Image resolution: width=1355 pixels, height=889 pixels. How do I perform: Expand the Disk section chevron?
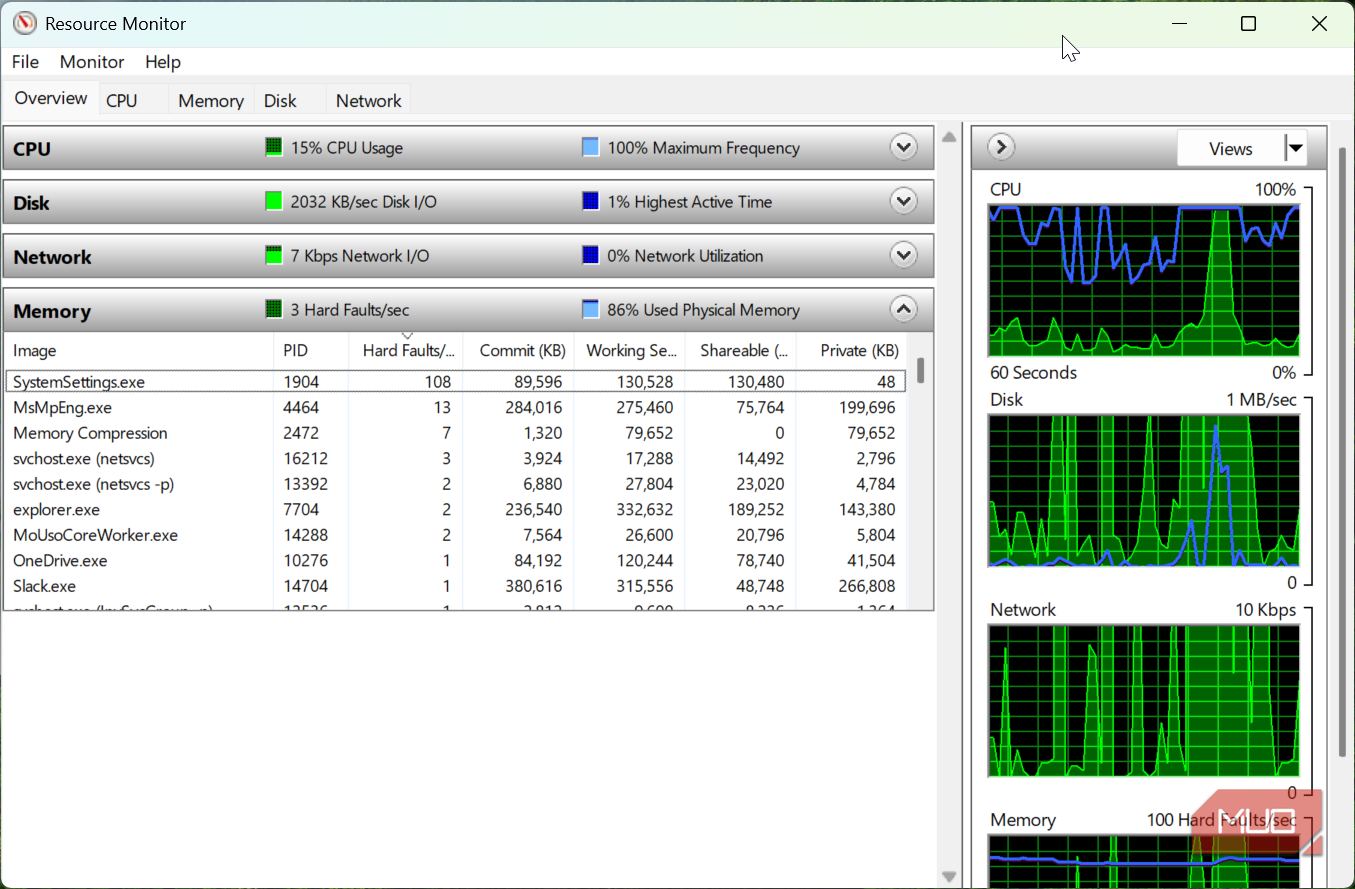click(904, 202)
